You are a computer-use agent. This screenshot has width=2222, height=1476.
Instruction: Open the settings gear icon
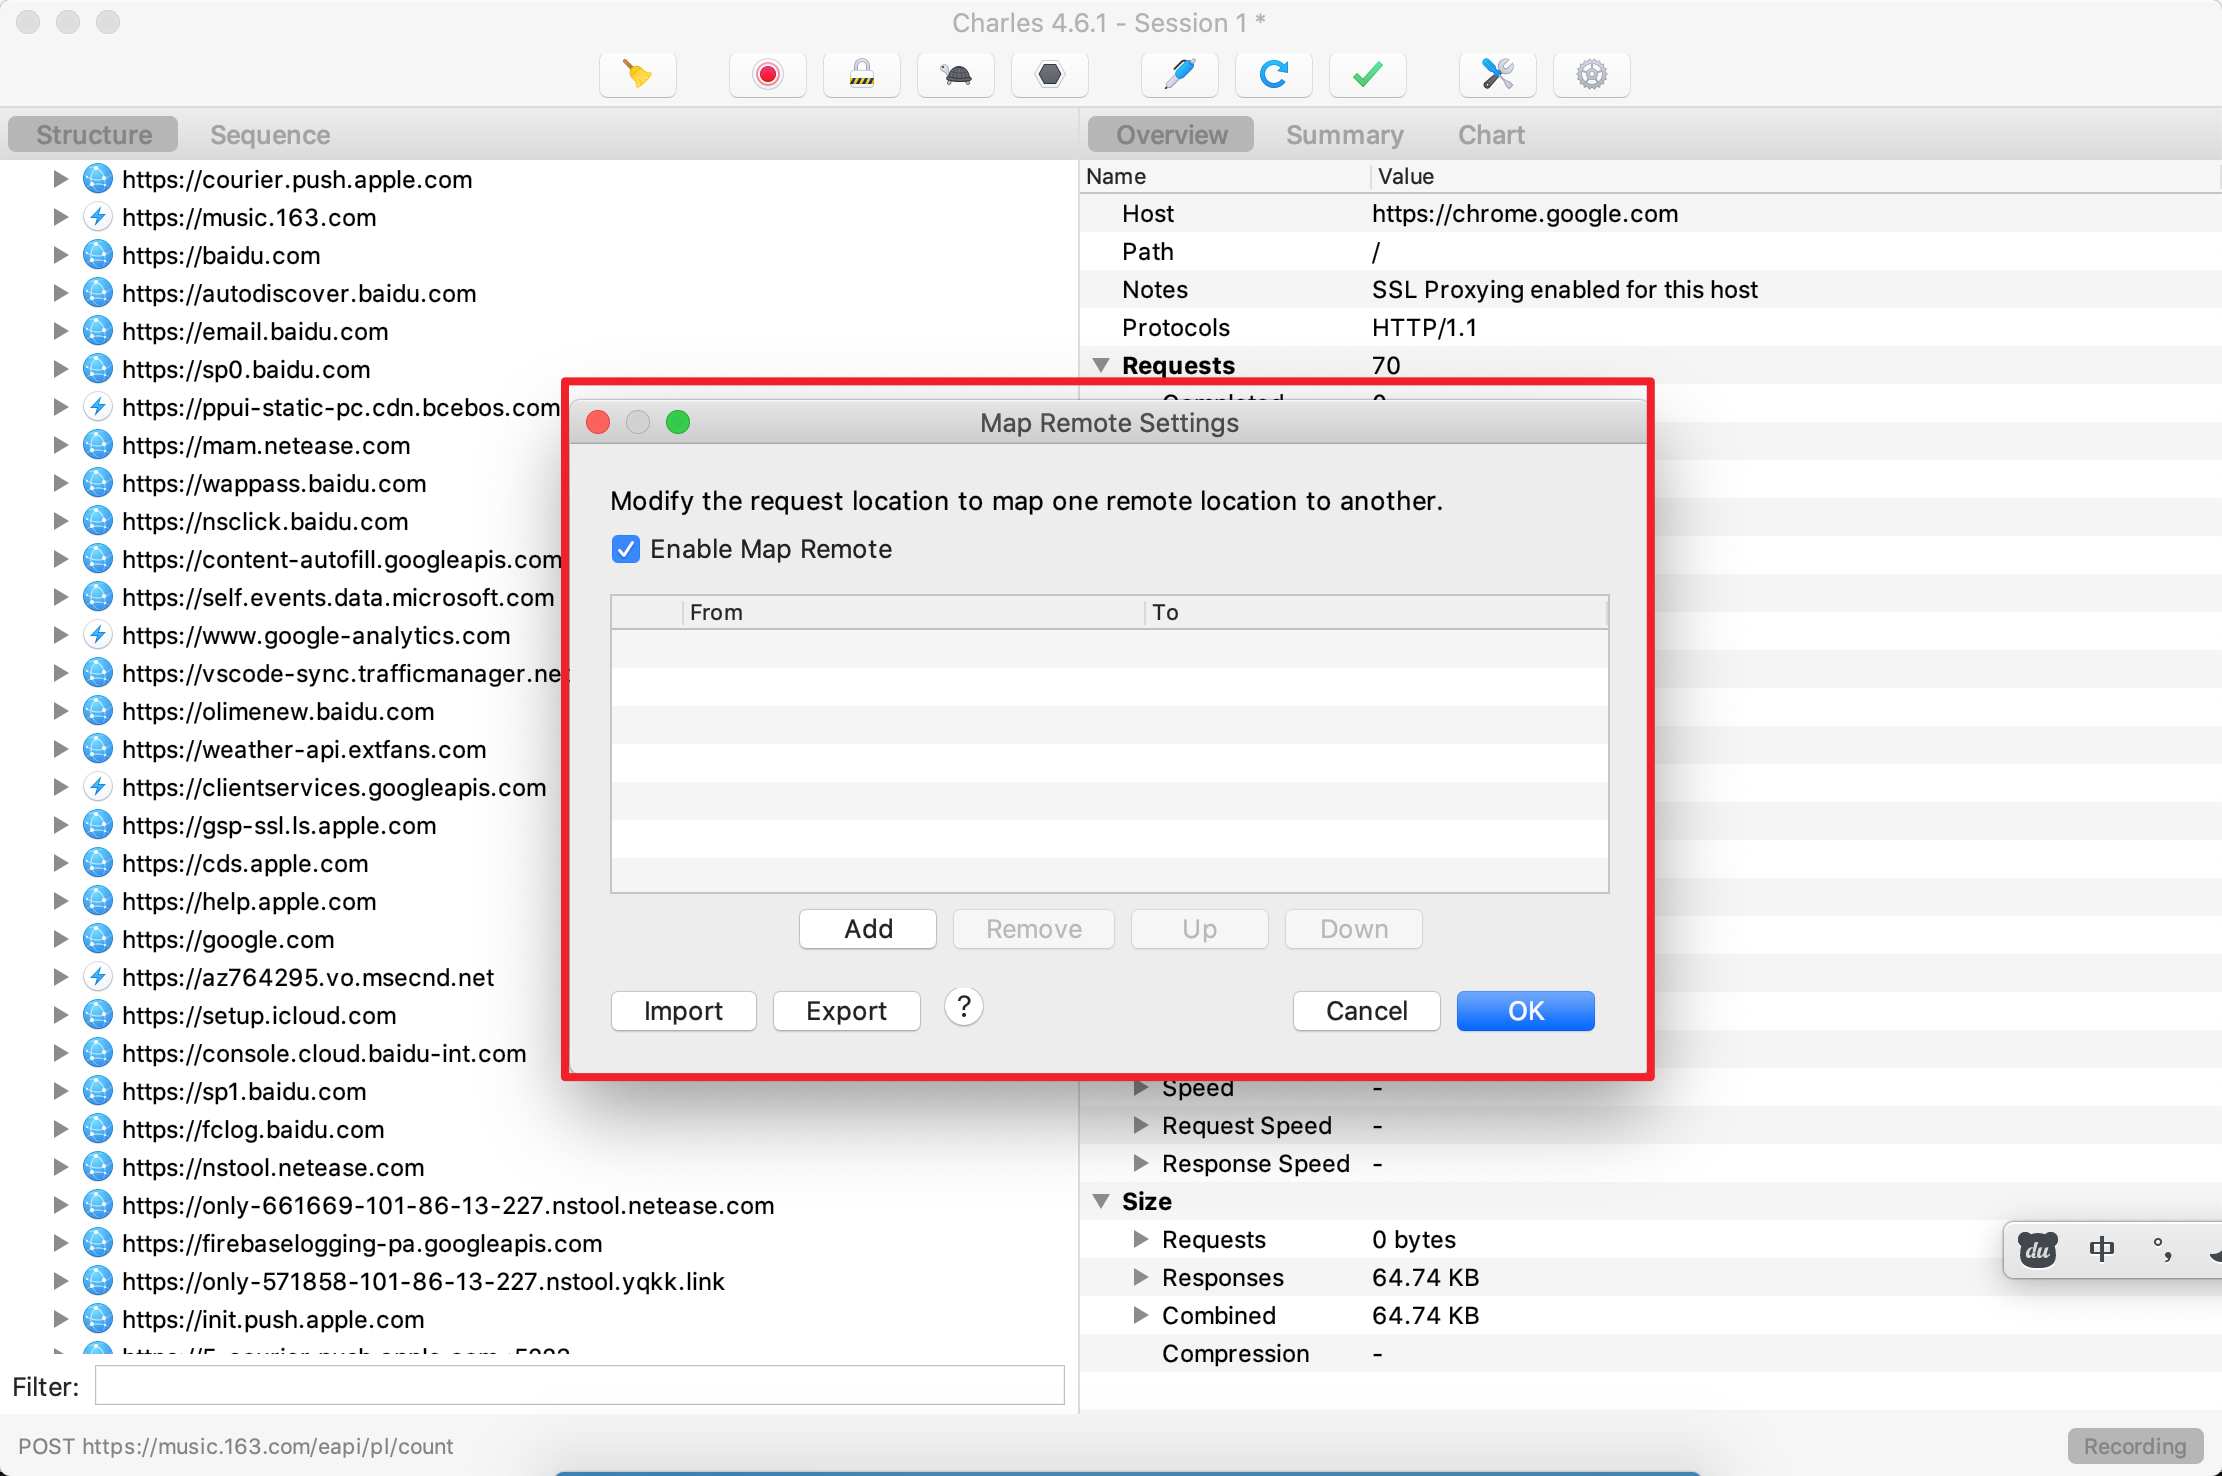[1591, 75]
